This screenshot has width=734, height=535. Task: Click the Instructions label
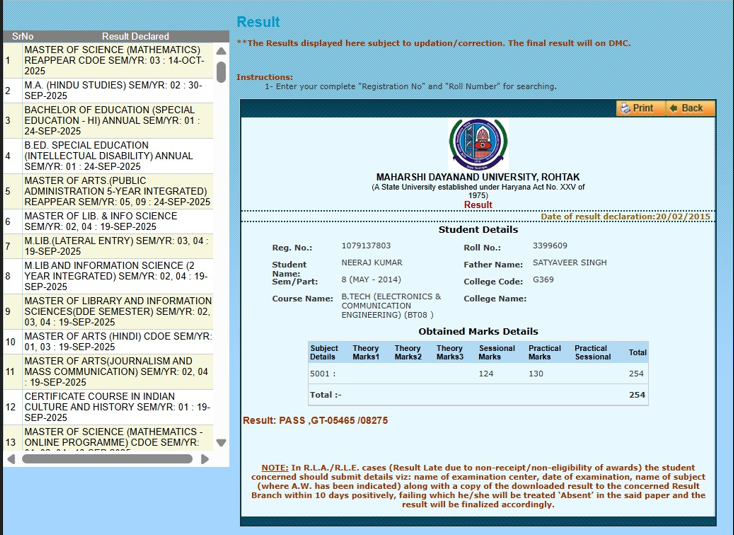click(x=264, y=77)
